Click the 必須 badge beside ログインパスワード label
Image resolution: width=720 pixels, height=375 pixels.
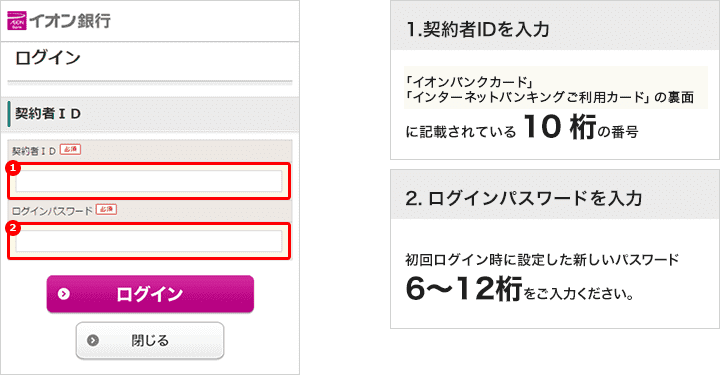(107, 209)
